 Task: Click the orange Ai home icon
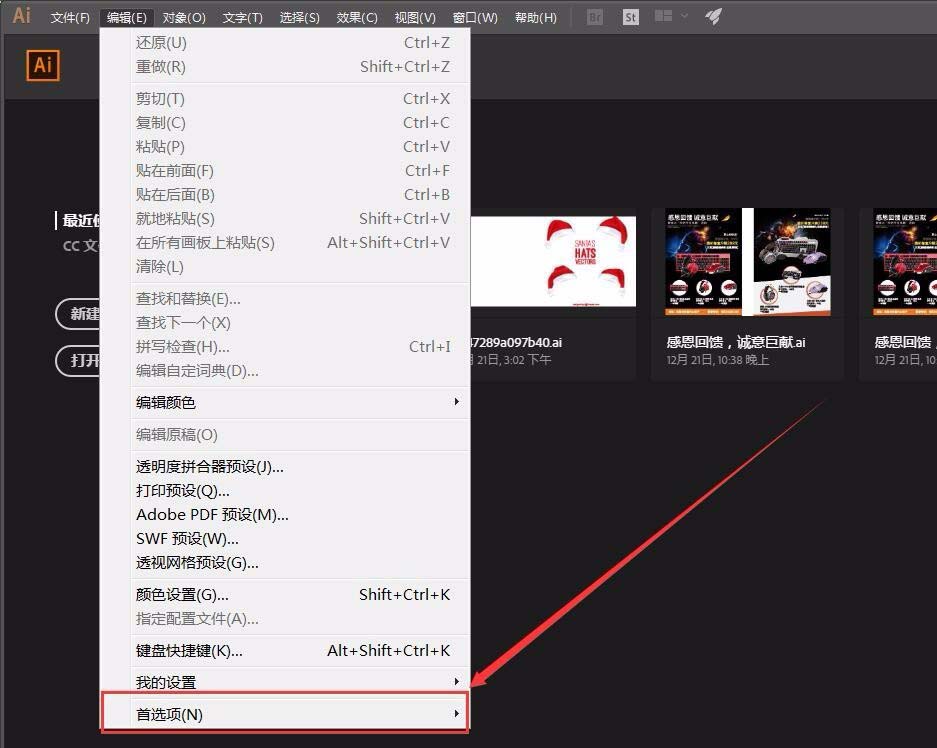click(x=43, y=65)
